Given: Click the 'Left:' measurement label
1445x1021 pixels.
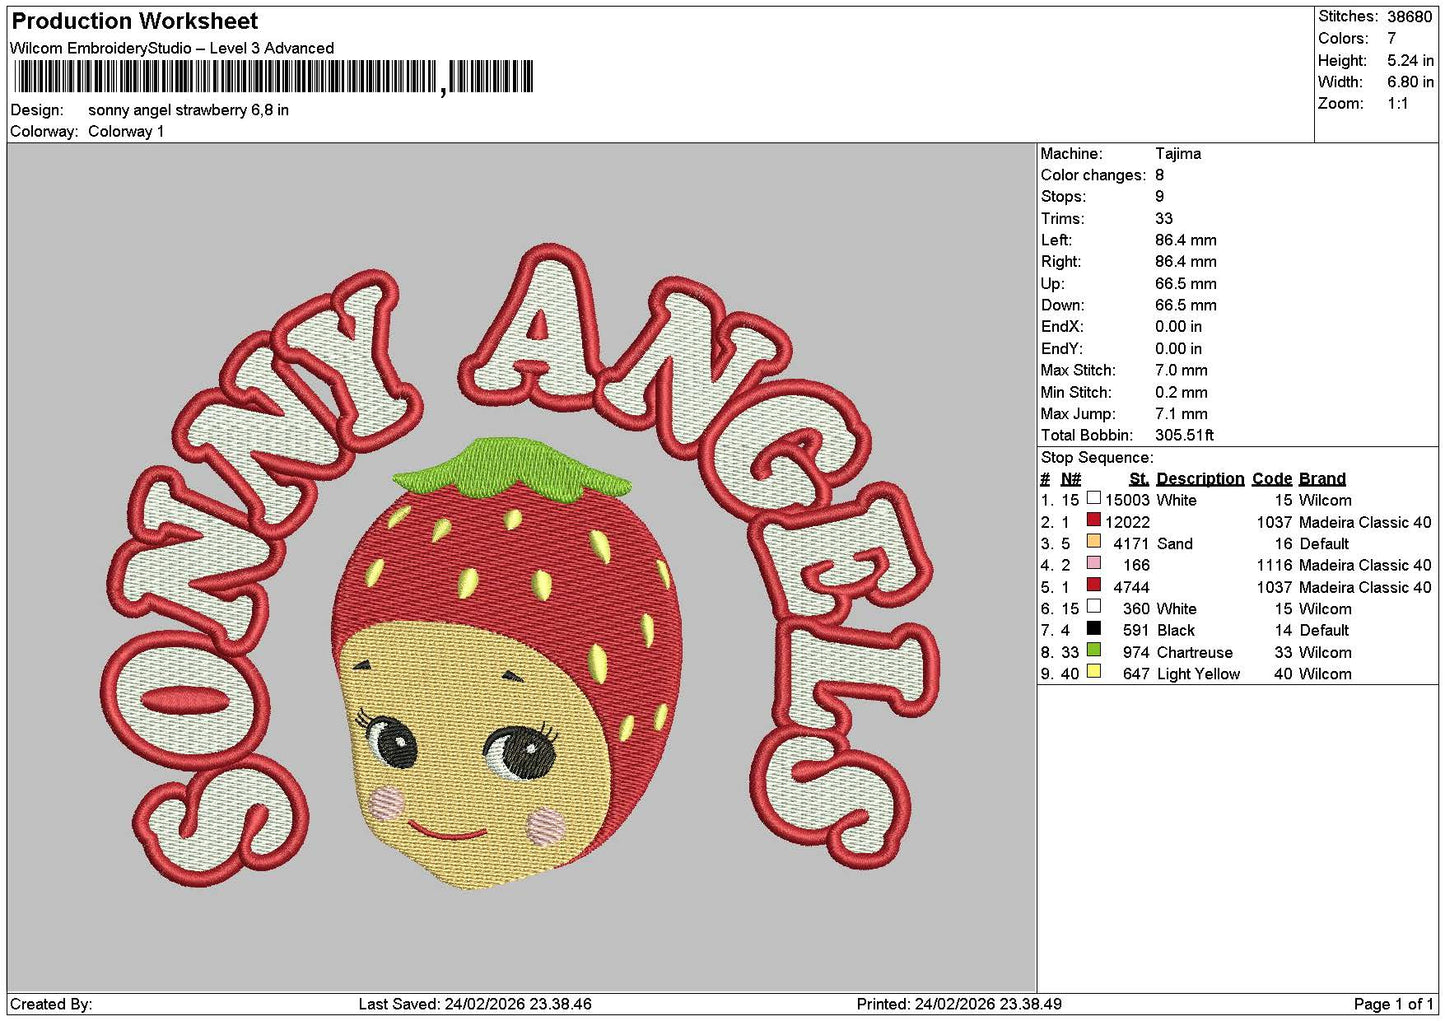Looking at the screenshot, I should coord(1056,240).
